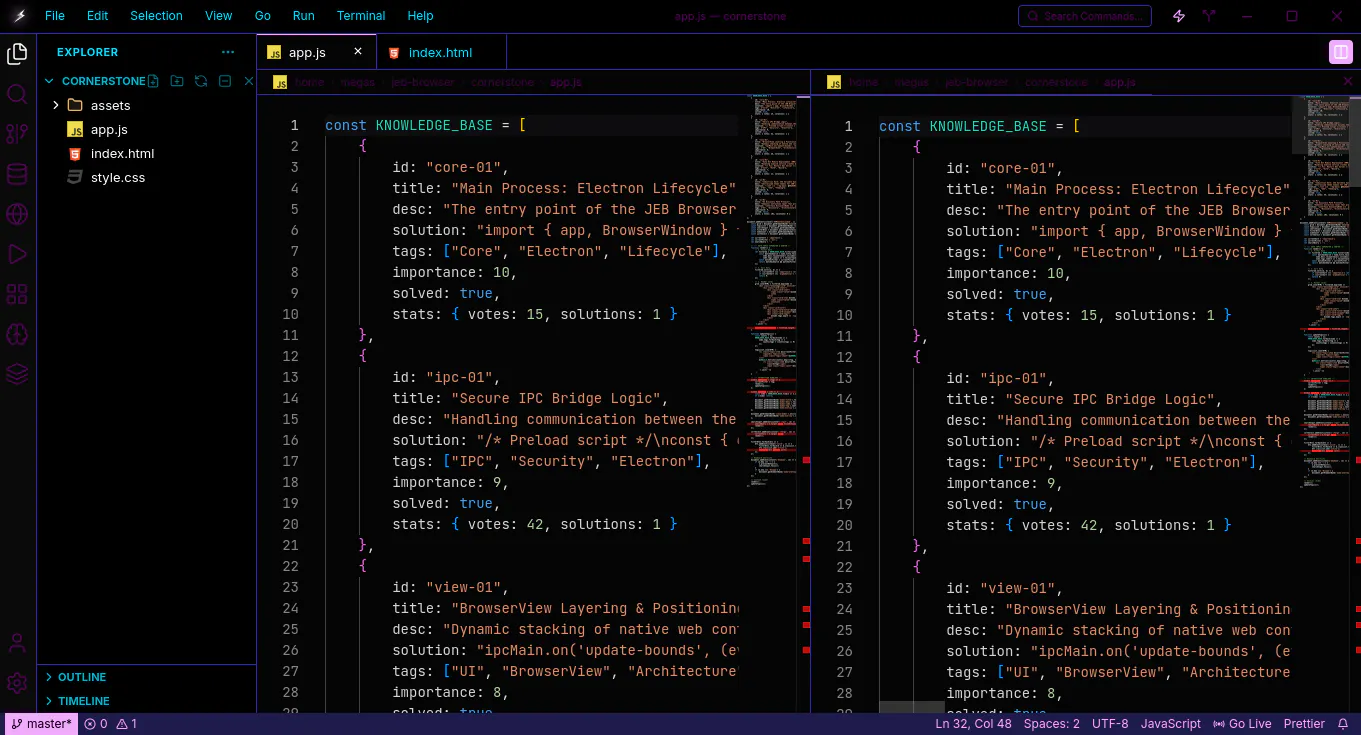Open the Run and Debug view icon
Screen dimensions: 1361x735
point(17,254)
